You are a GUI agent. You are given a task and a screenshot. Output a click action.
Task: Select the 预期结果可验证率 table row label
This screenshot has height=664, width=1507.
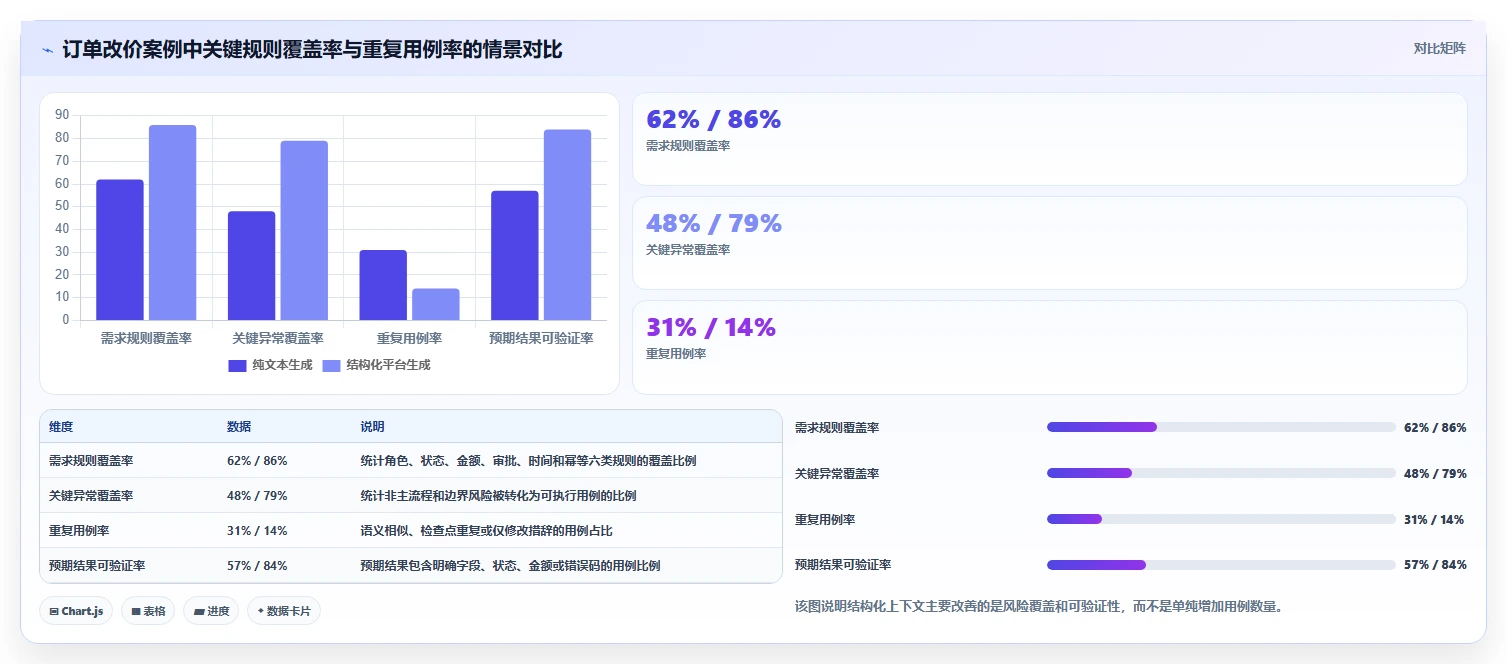97,566
